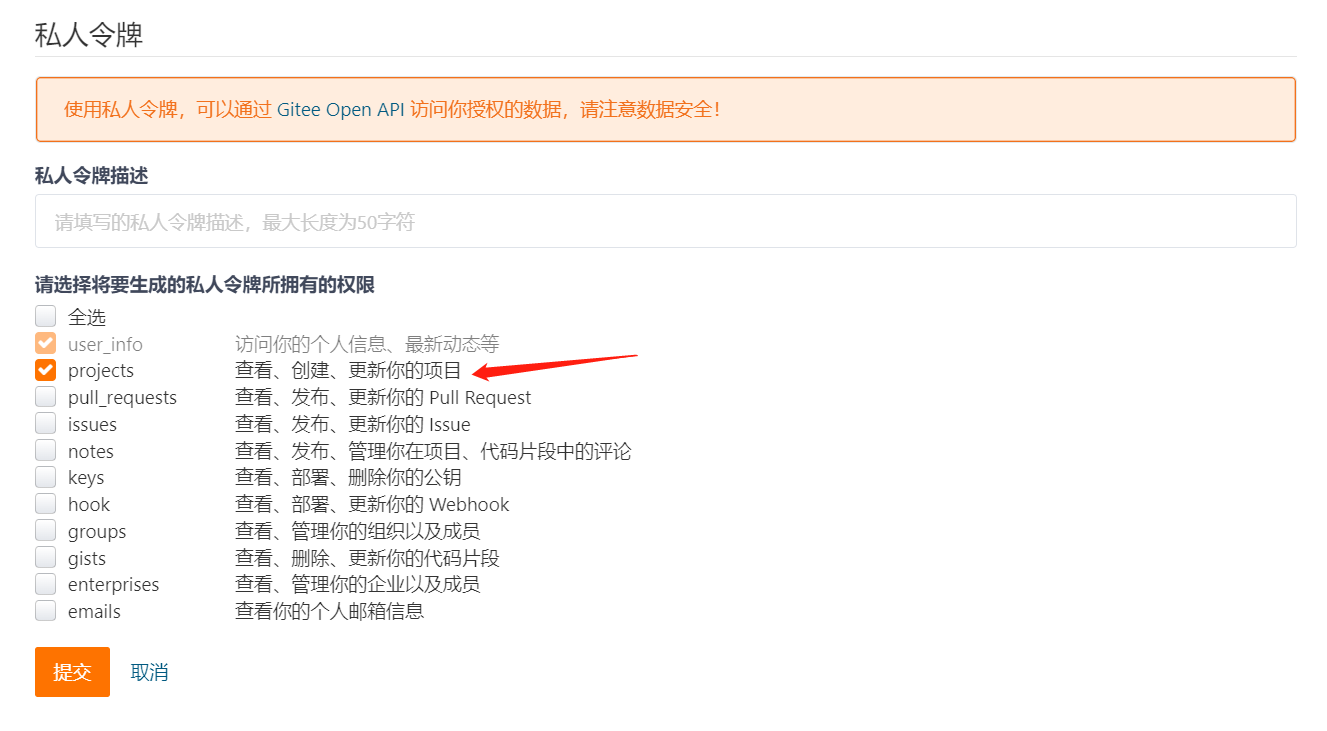
Task: Click the greyed user_info checkbox
Action: [45, 343]
